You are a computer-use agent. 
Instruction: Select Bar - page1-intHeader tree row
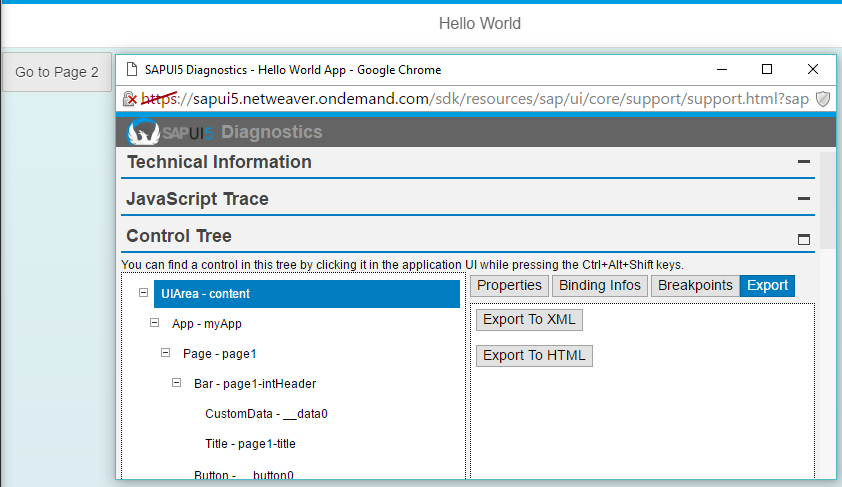(255, 384)
